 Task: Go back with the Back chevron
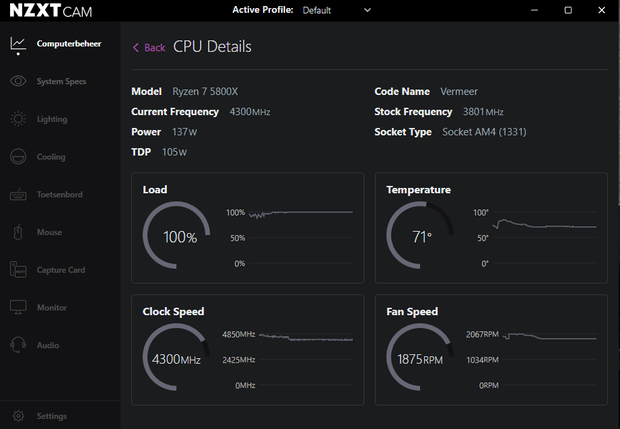(136, 48)
